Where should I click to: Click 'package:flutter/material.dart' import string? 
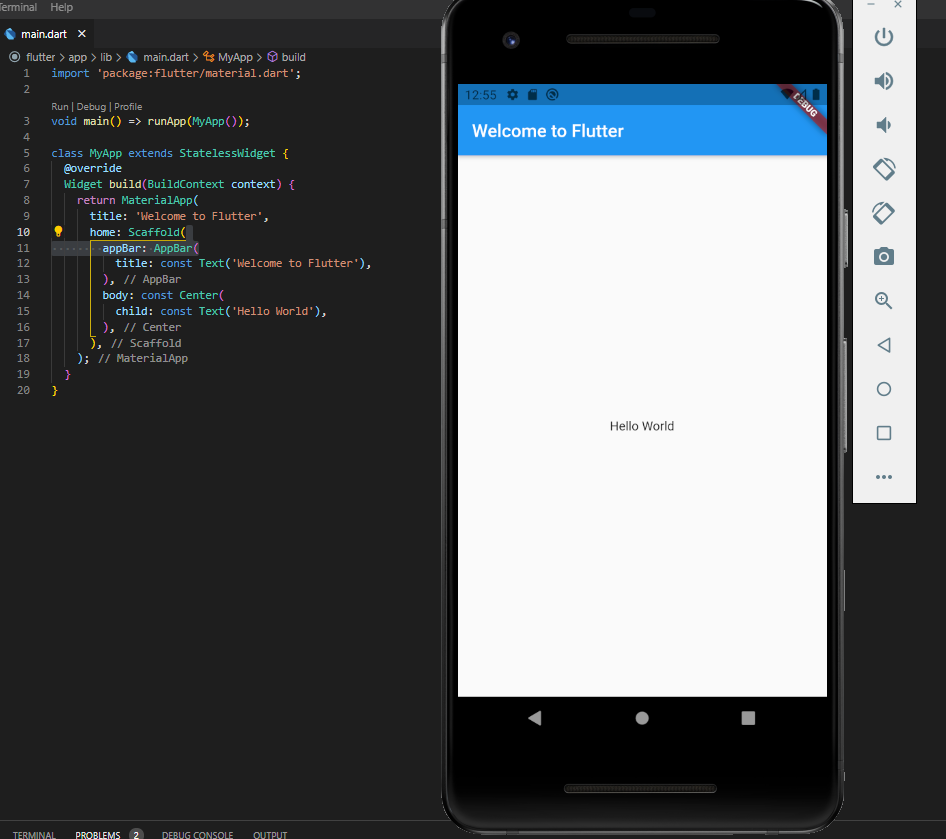(196, 73)
